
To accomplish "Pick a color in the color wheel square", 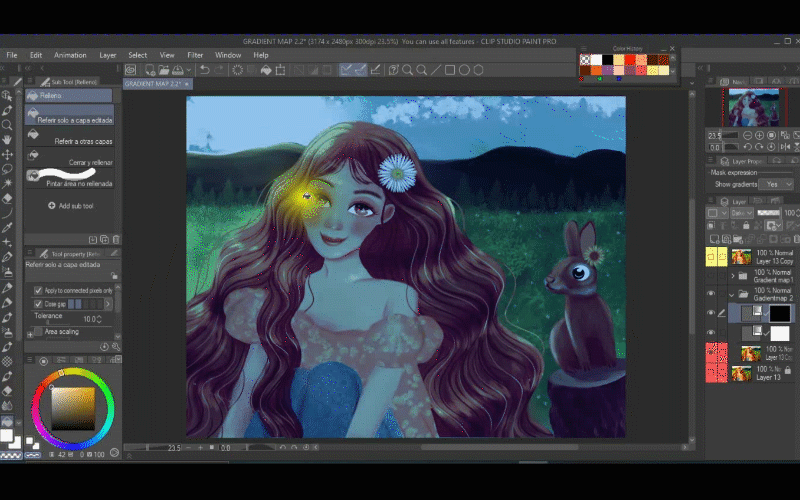I will point(72,406).
